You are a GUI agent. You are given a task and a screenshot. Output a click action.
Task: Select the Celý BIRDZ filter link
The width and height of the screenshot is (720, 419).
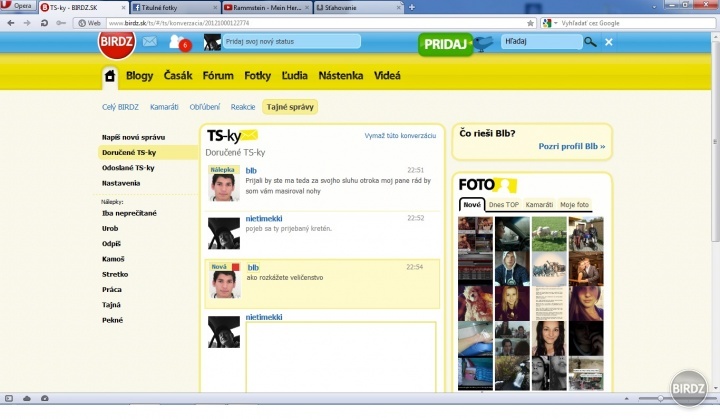coord(120,107)
